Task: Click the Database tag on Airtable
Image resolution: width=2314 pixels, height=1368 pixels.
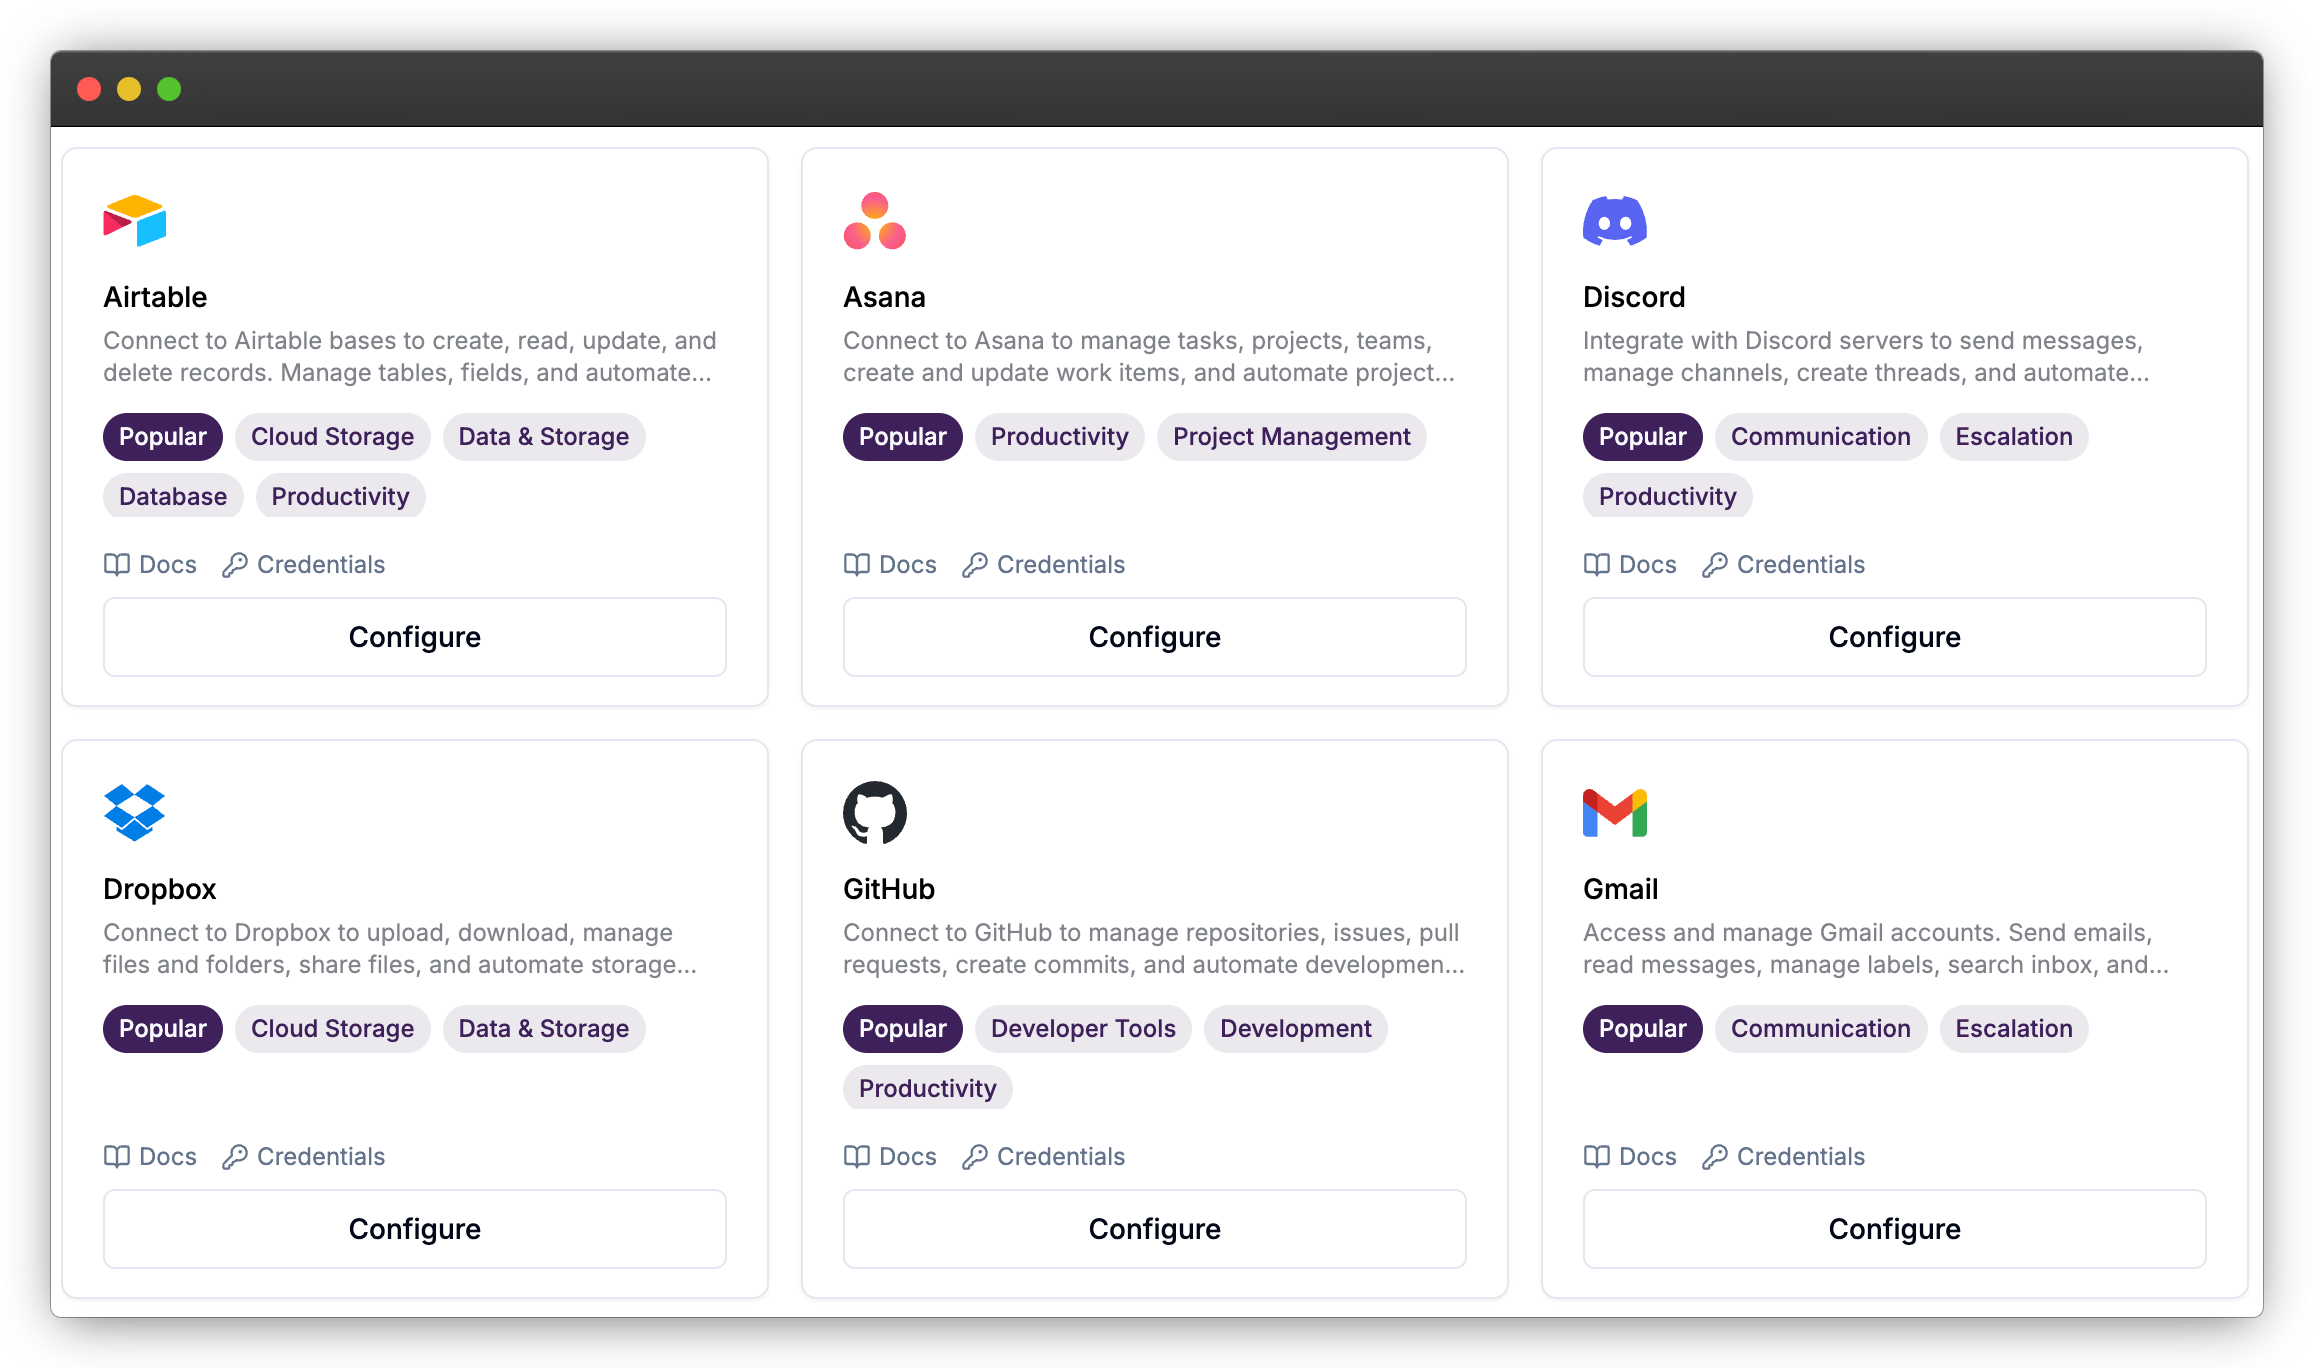Action: click(x=173, y=497)
